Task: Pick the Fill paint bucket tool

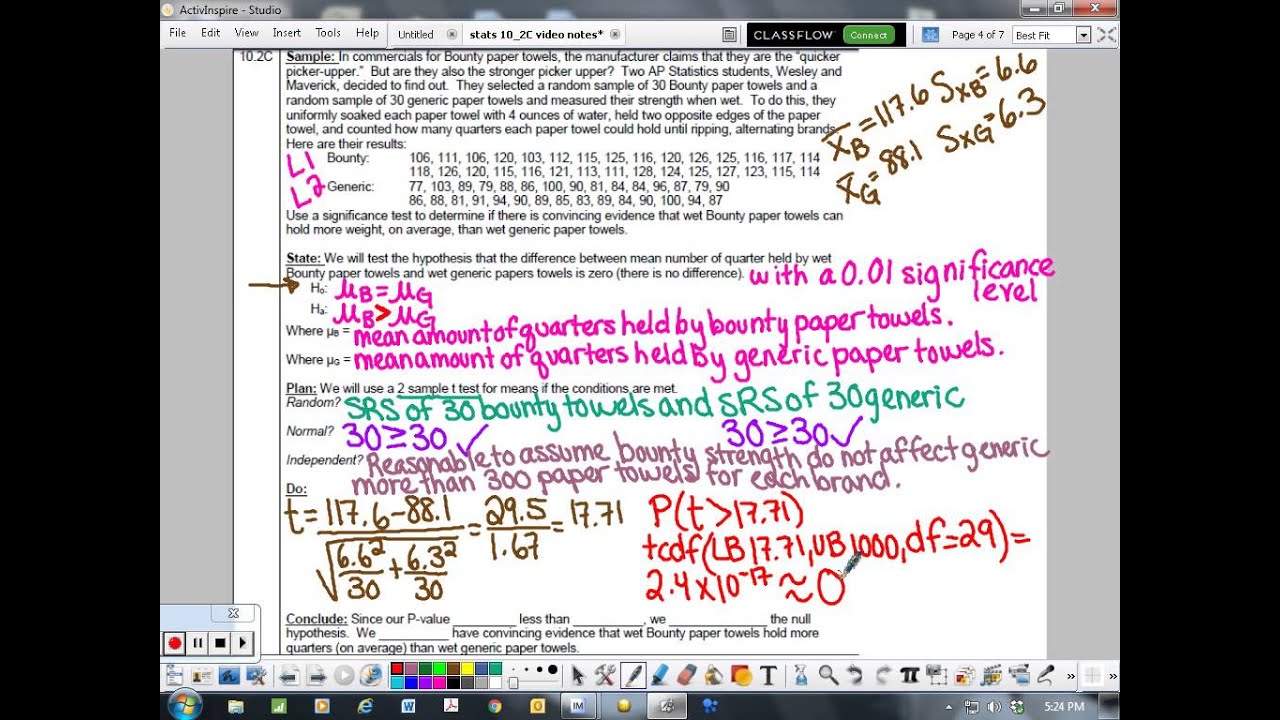Action: [x=713, y=675]
